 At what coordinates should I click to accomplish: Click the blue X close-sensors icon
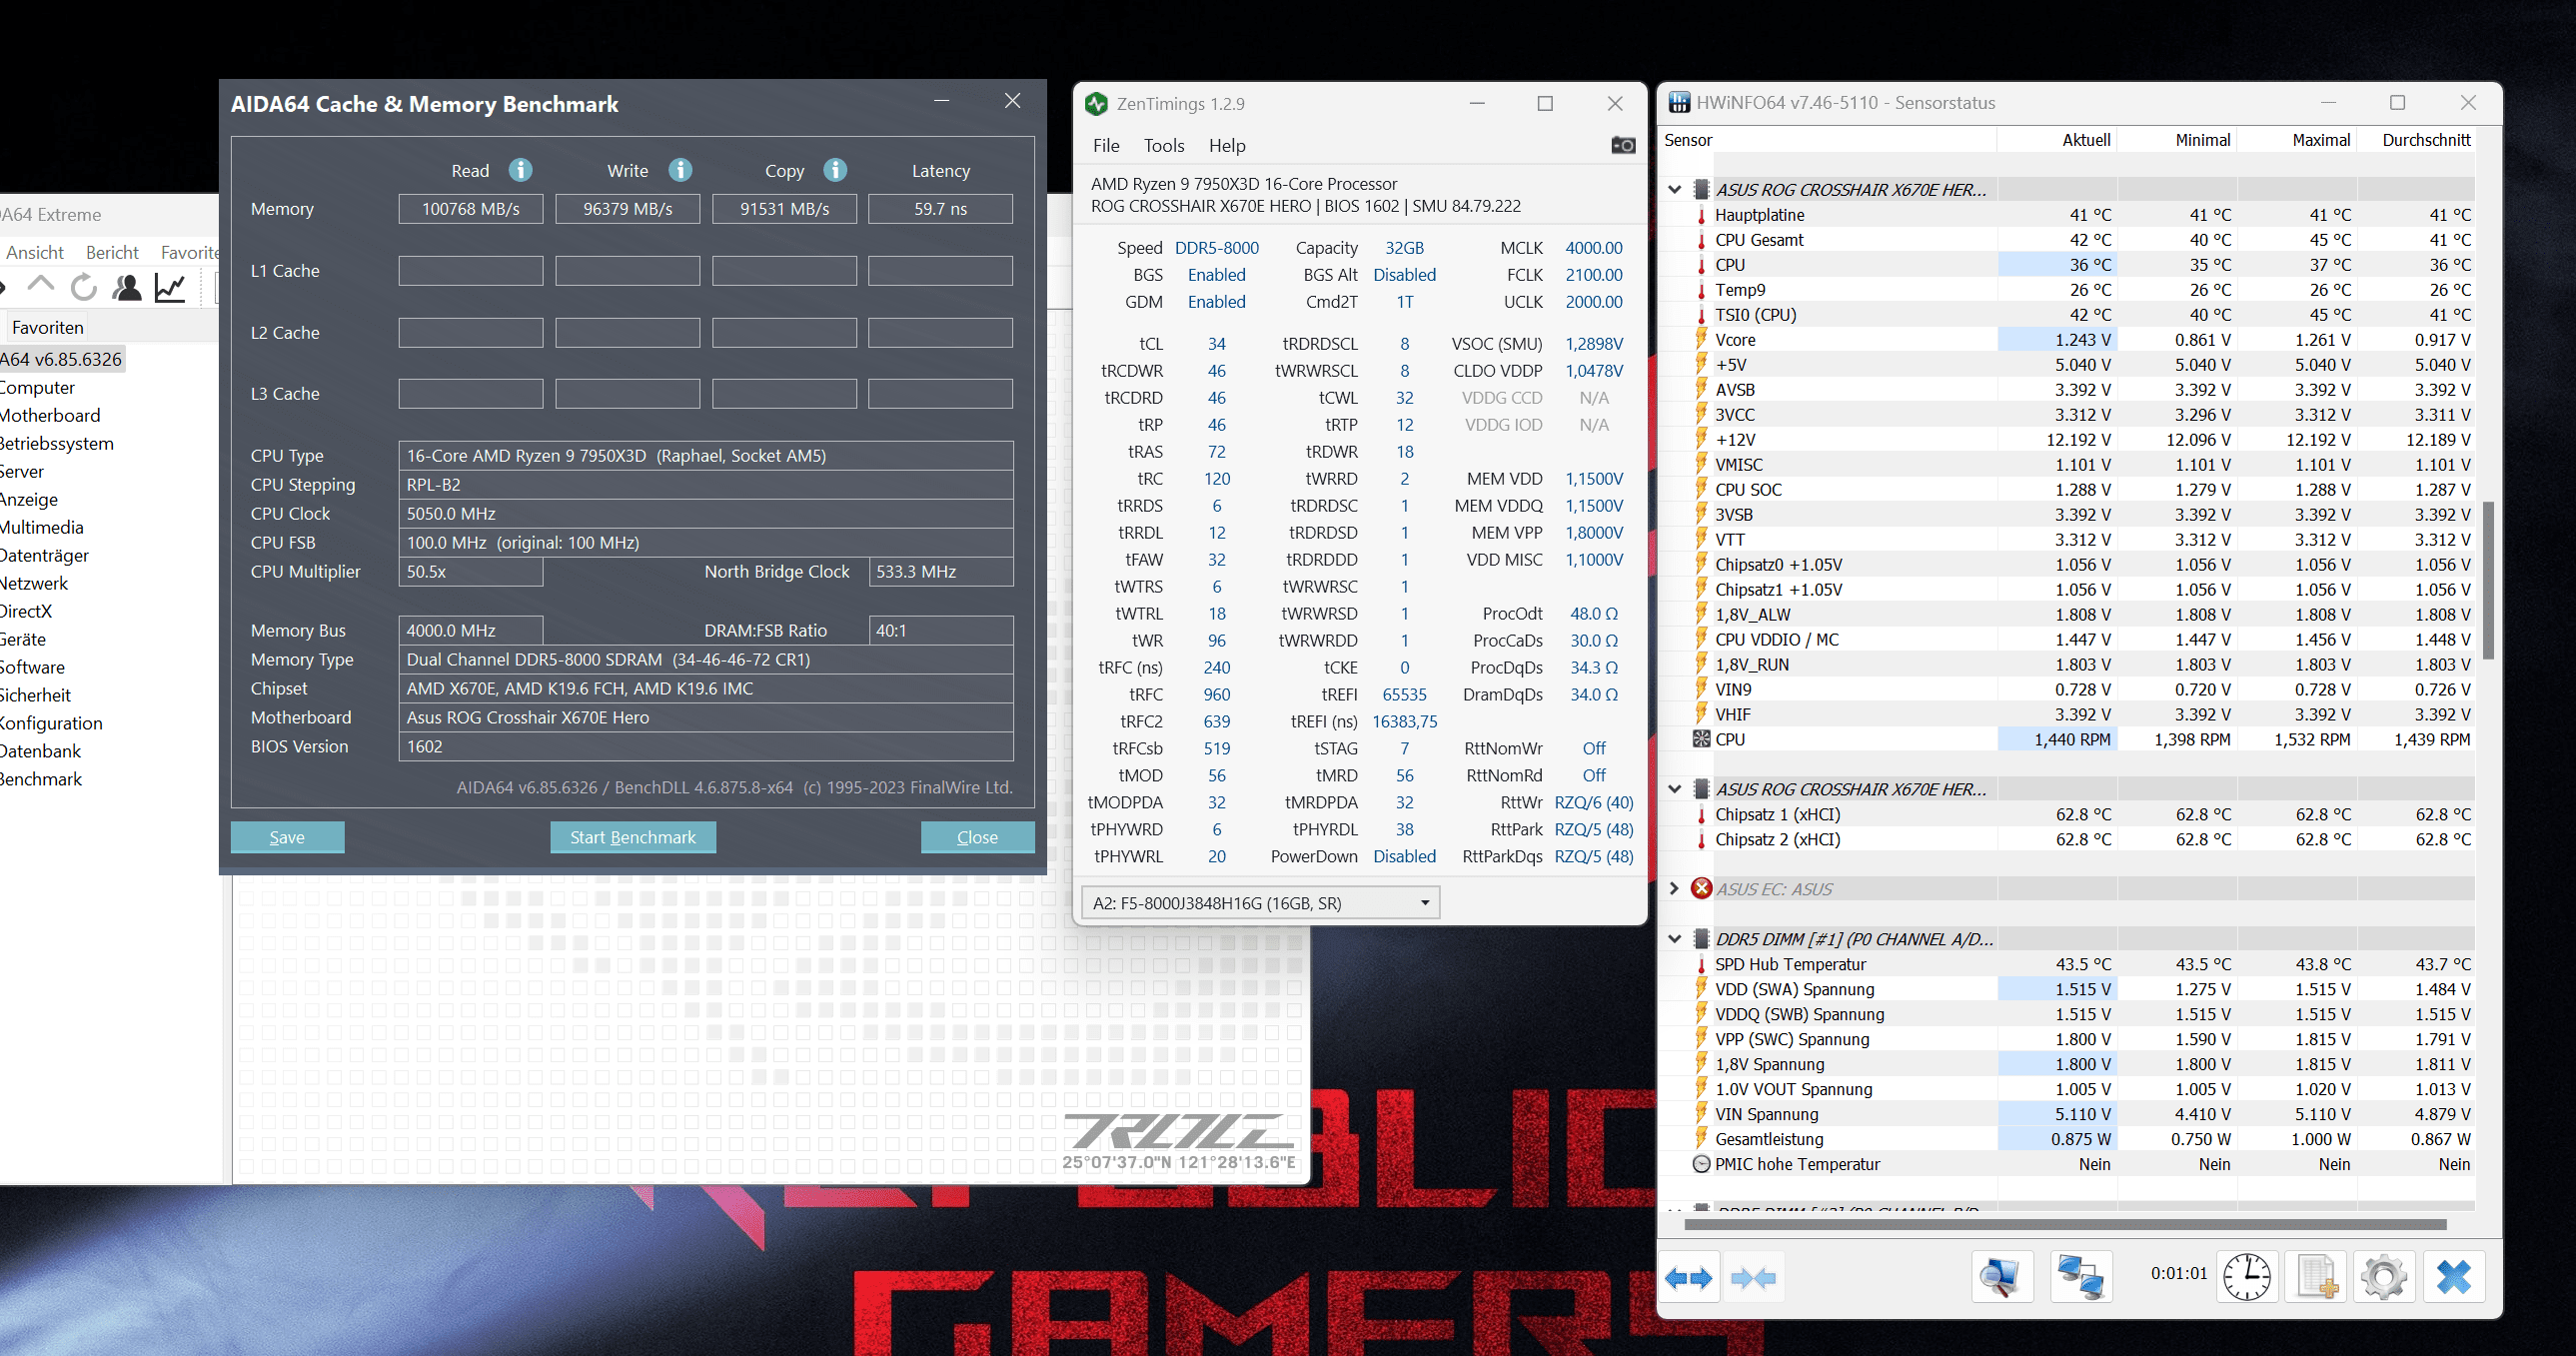point(2453,1277)
